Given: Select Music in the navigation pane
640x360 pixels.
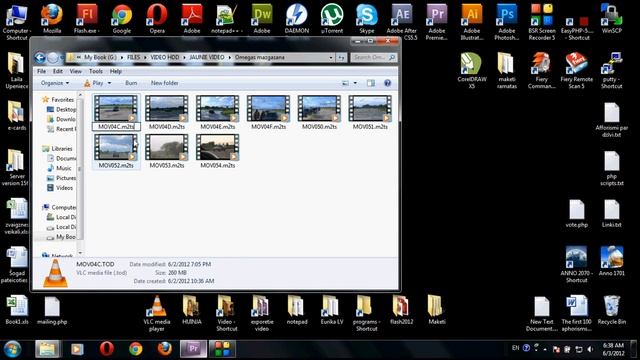Looking at the screenshot, I should 63,168.
